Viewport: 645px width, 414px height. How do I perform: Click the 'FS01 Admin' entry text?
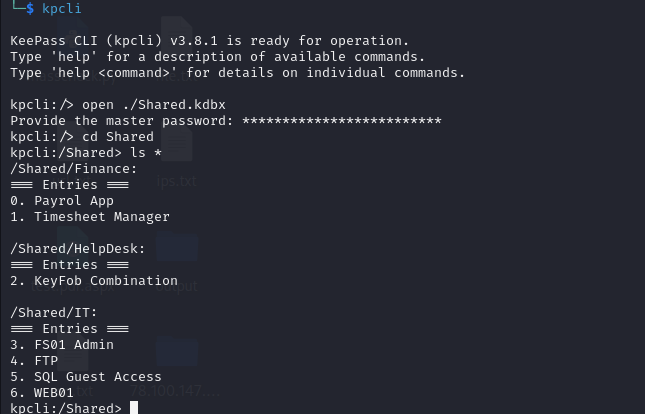(x=74, y=344)
